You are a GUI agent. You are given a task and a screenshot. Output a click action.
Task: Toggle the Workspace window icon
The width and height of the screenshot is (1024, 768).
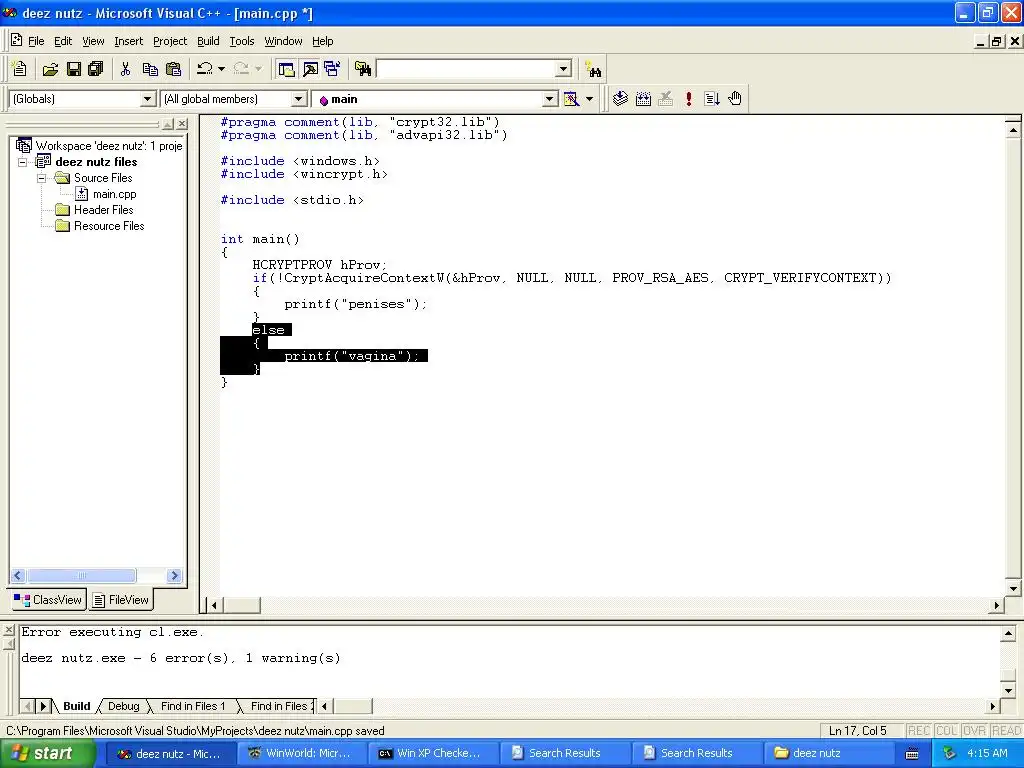coord(286,69)
